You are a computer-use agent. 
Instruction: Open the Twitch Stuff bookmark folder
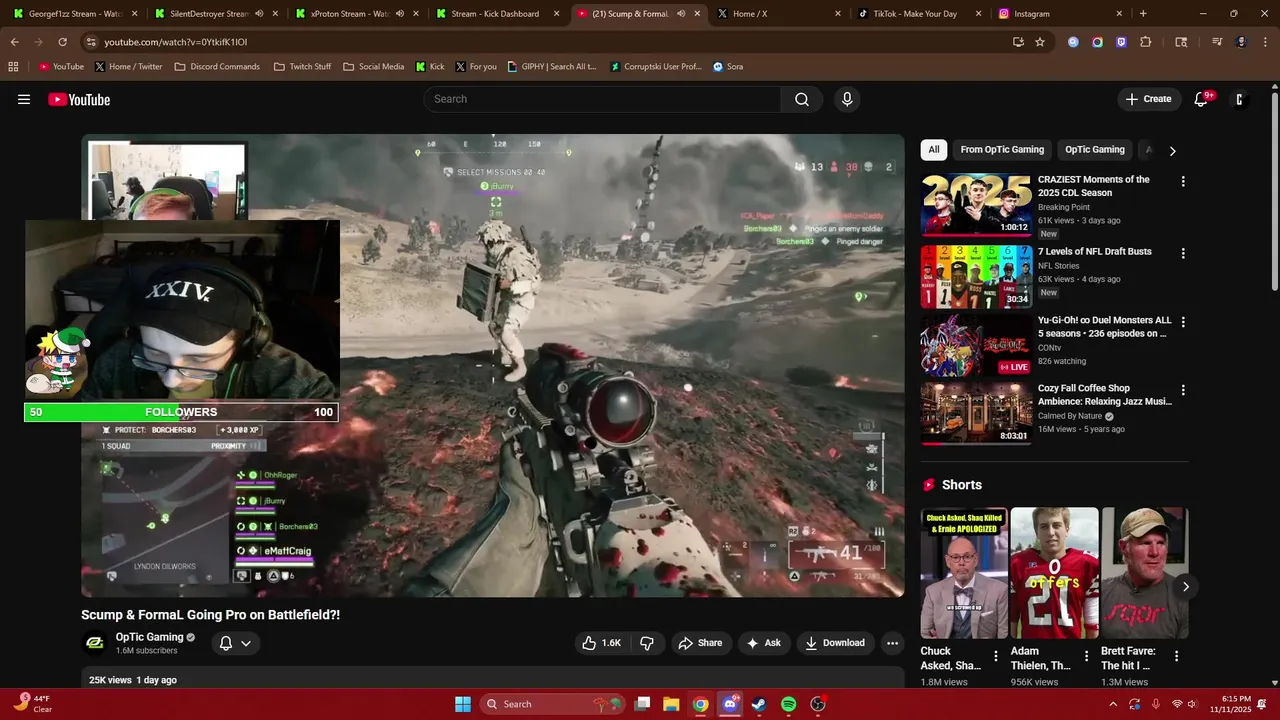302,67
